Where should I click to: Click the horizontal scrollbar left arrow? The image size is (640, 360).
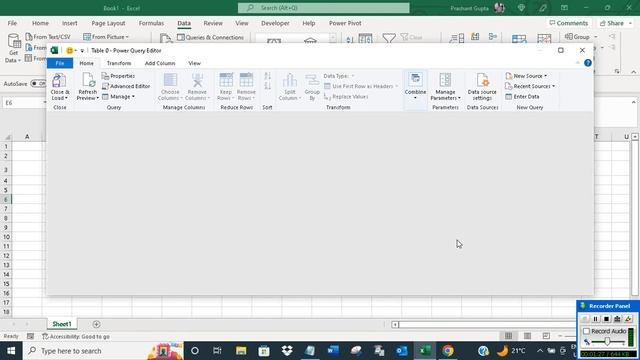click(x=395, y=324)
